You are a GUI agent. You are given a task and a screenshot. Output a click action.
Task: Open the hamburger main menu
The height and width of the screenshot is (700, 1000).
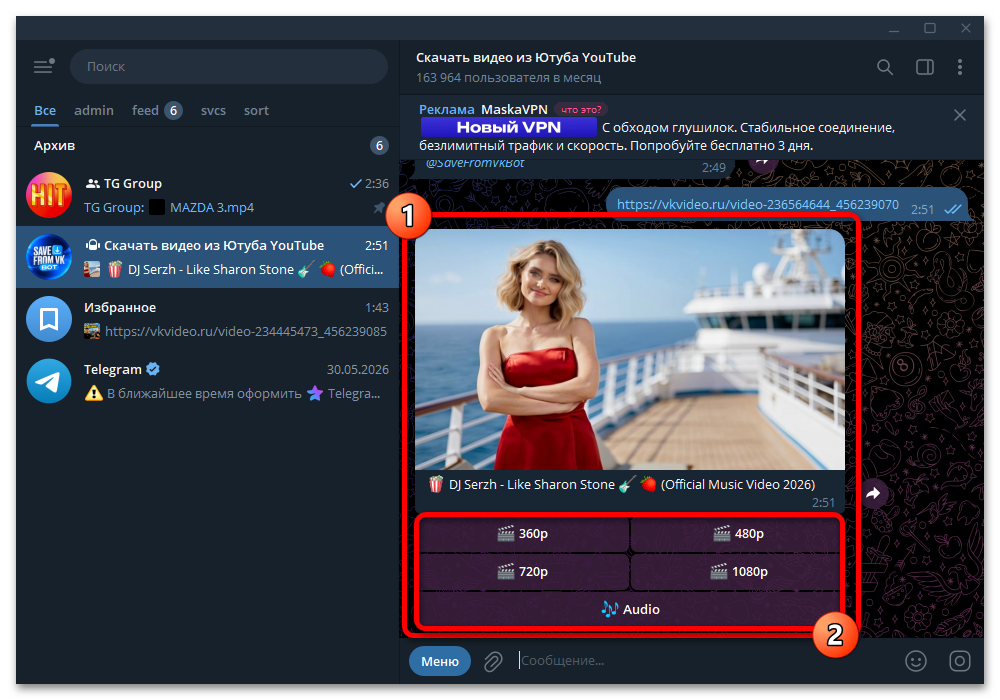pyautogui.click(x=43, y=66)
